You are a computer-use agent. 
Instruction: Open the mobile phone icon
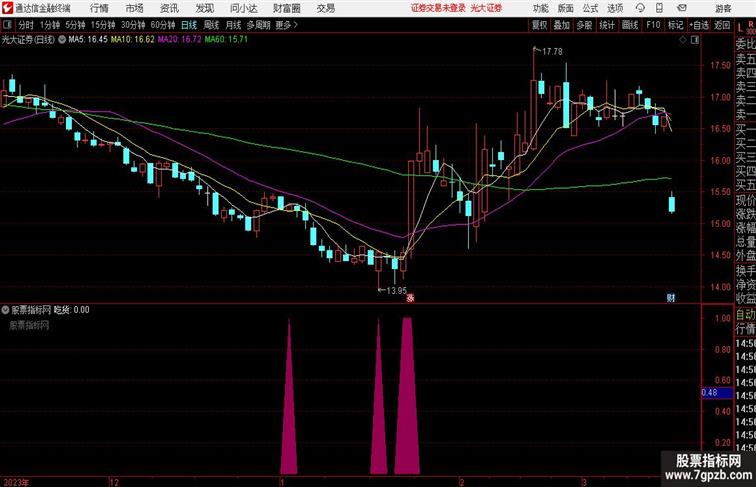coord(660,8)
